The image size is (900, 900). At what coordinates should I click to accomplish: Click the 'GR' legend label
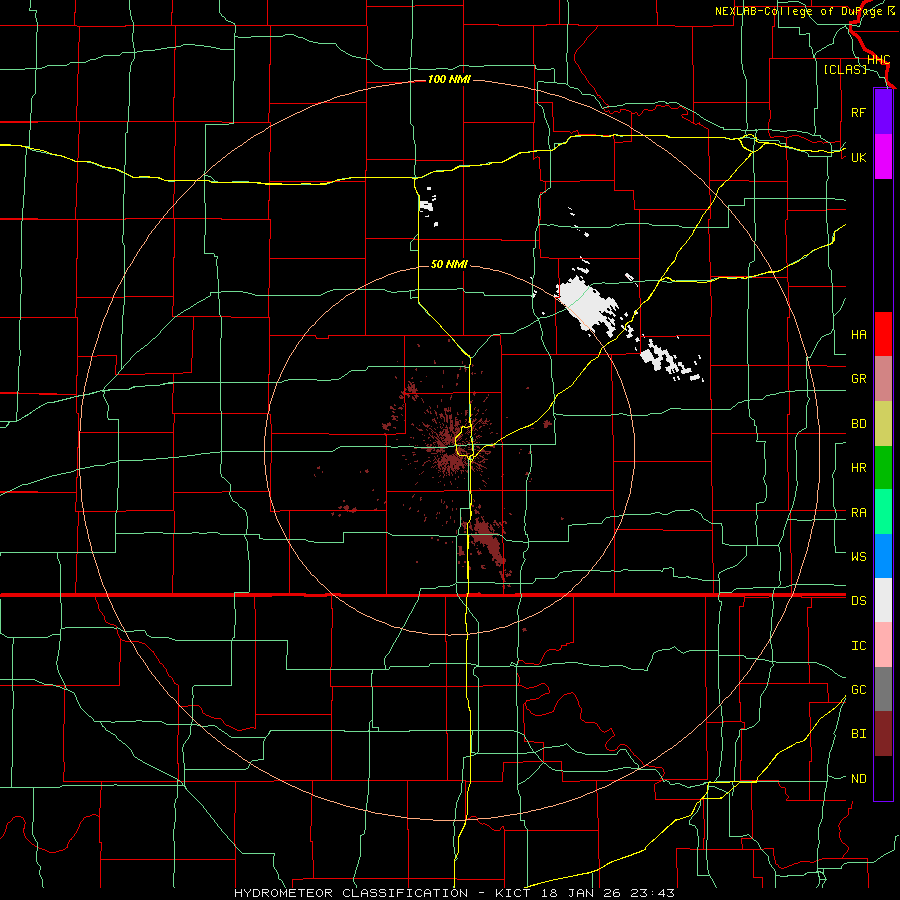pos(858,379)
